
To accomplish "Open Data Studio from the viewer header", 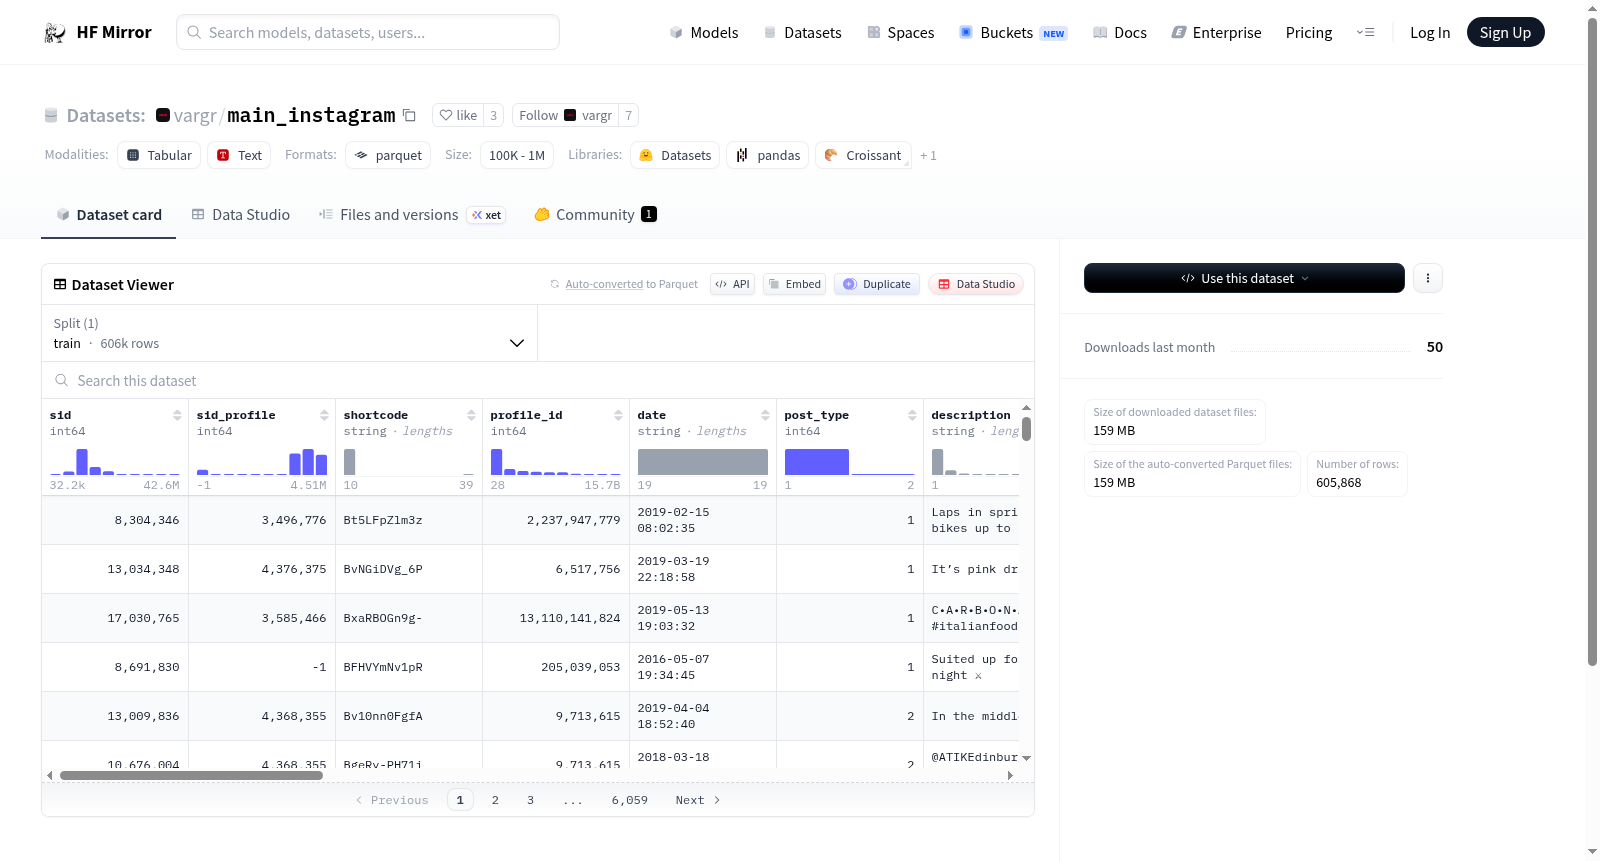I will [x=976, y=284].
